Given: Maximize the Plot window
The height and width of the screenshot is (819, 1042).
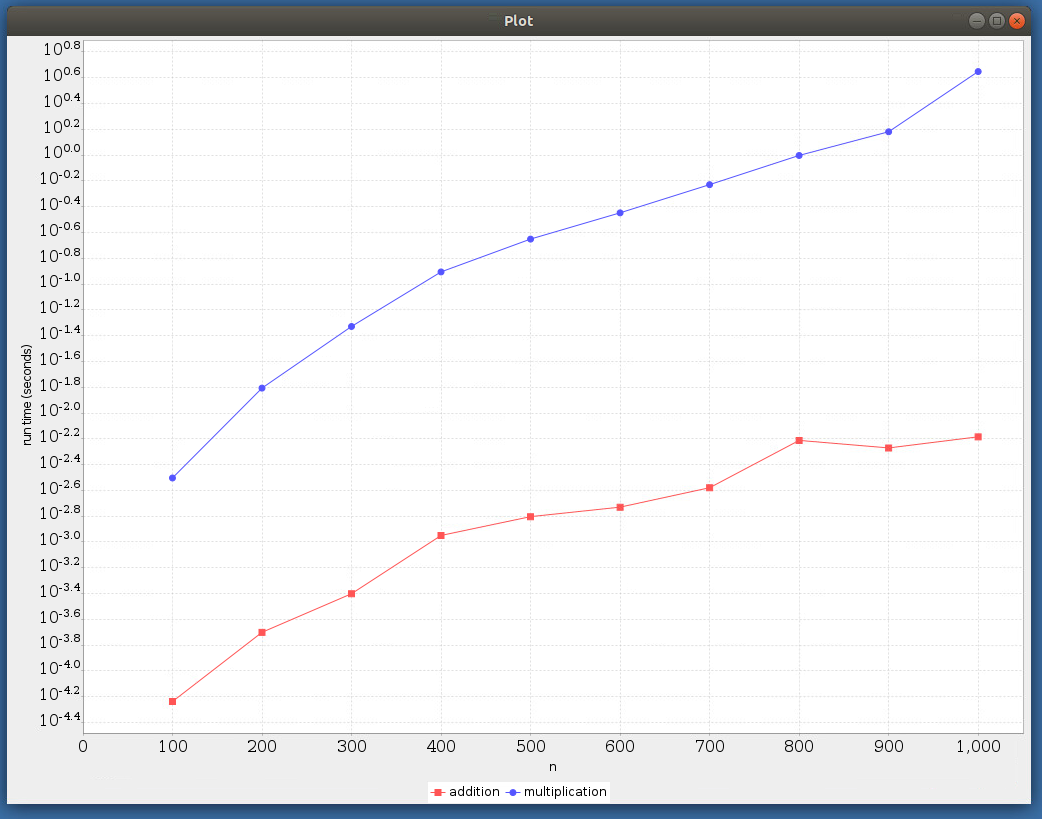Looking at the screenshot, I should pos(996,21).
